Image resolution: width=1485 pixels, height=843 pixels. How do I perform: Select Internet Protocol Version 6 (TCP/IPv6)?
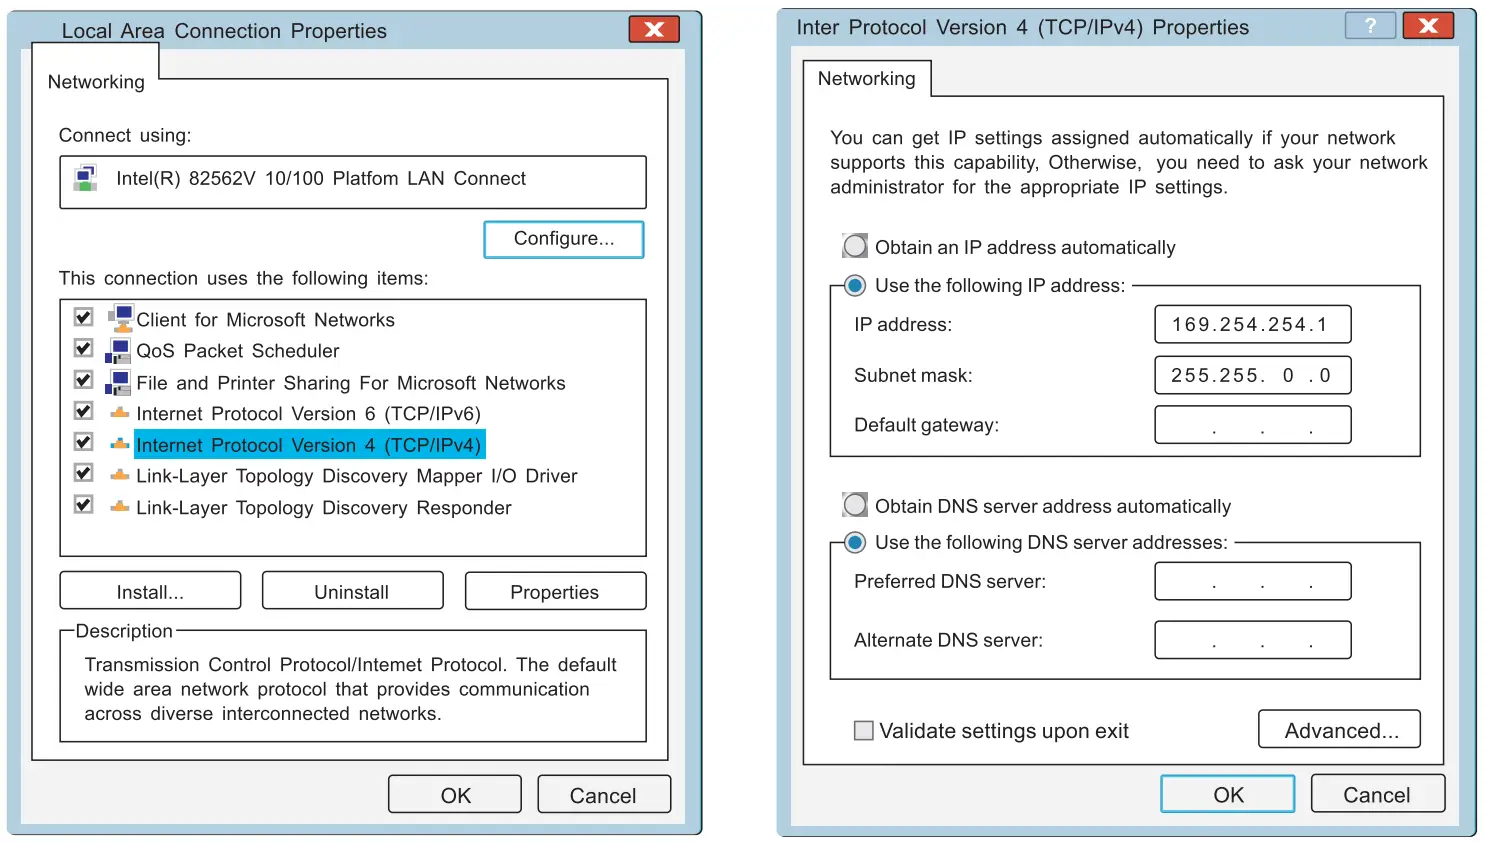coord(309,414)
